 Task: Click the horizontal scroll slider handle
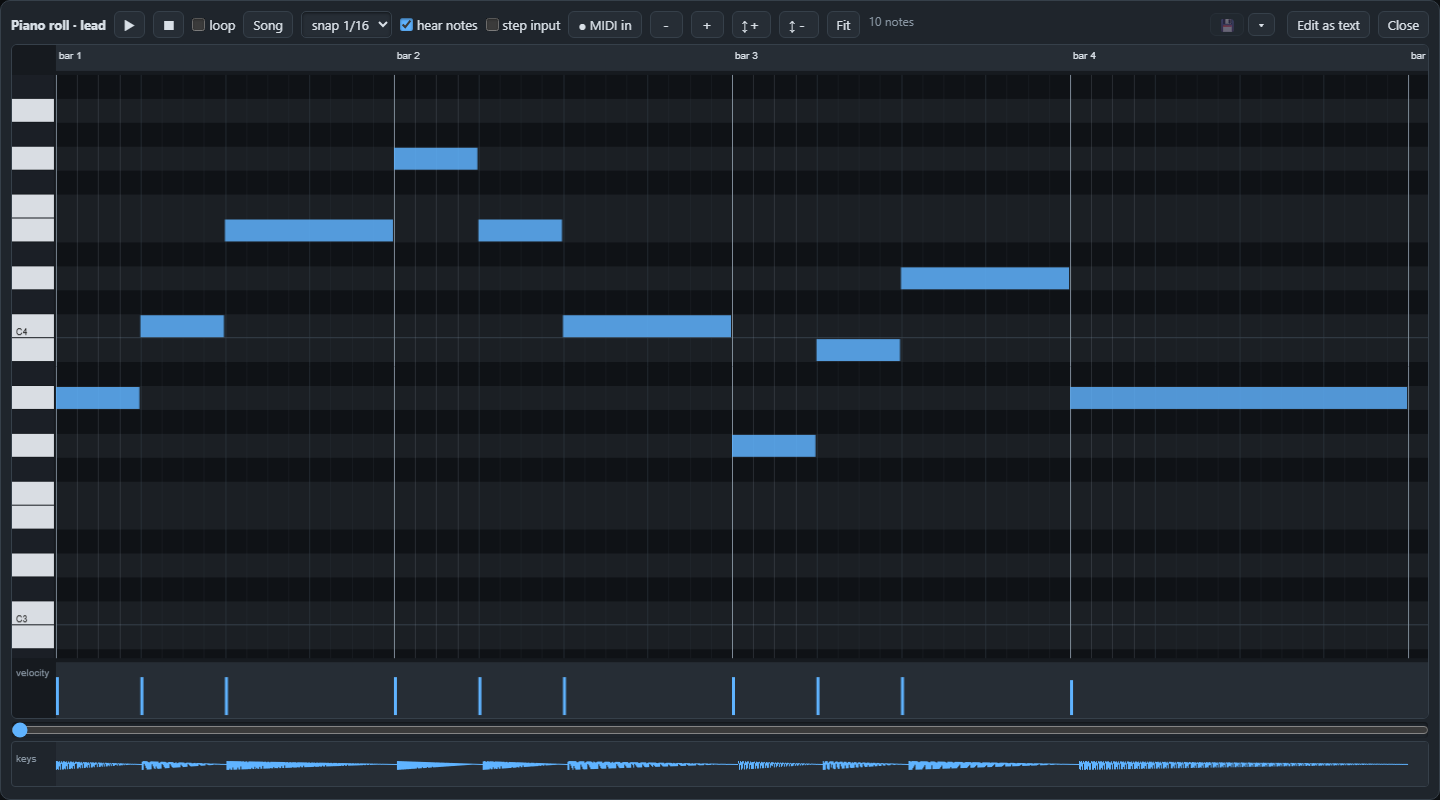[x=19, y=730]
